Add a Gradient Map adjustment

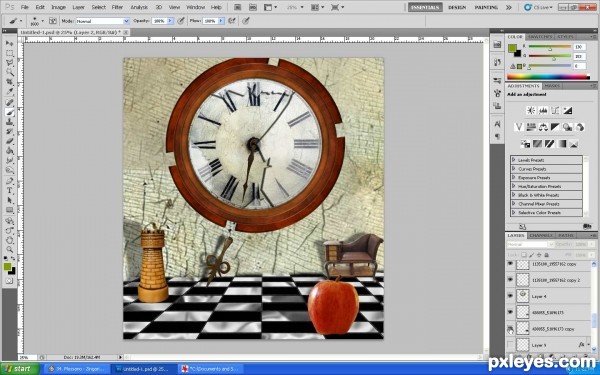coord(561,144)
